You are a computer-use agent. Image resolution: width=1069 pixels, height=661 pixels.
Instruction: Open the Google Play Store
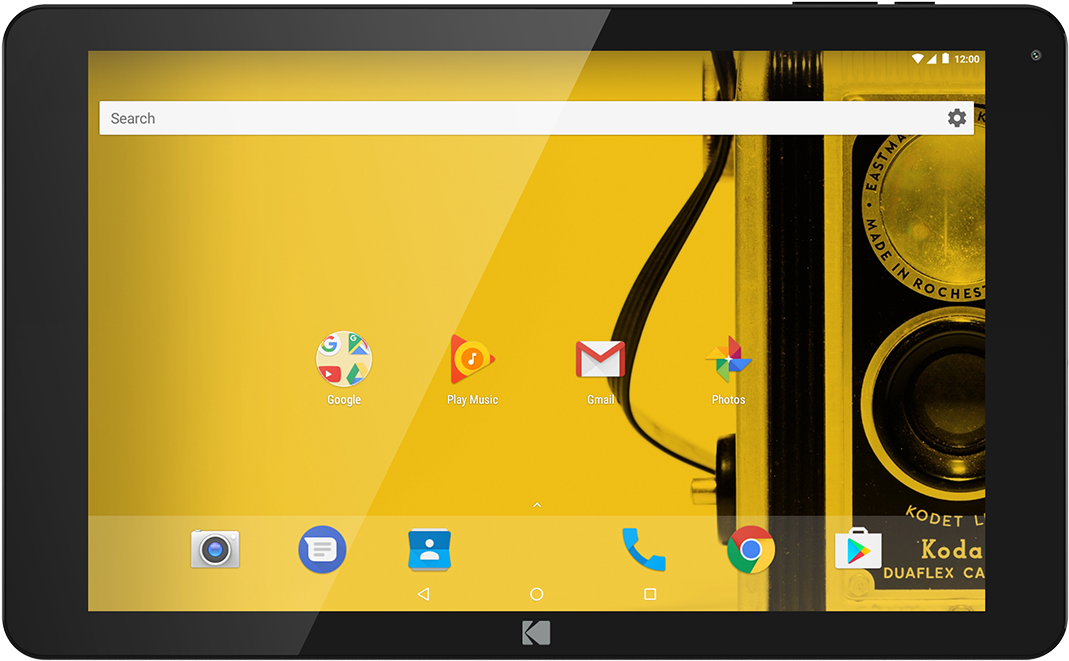tap(858, 549)
